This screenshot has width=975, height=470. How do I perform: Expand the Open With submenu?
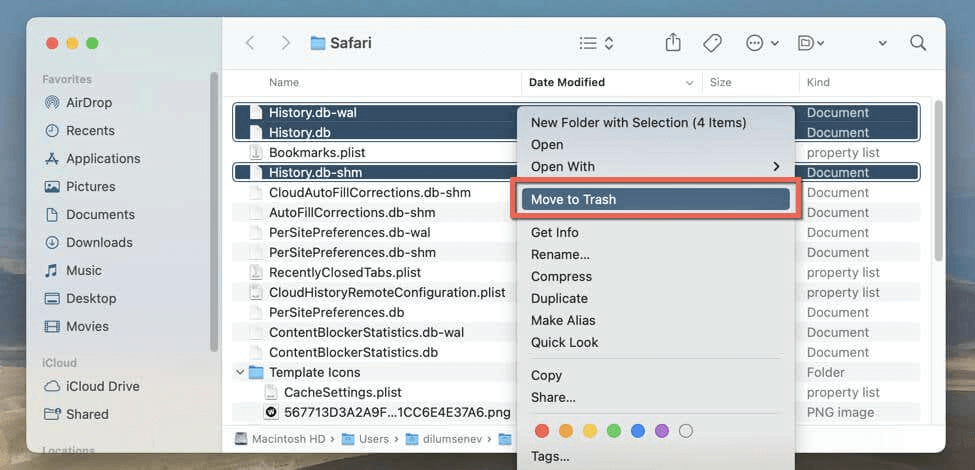click(x=655, y=166)
